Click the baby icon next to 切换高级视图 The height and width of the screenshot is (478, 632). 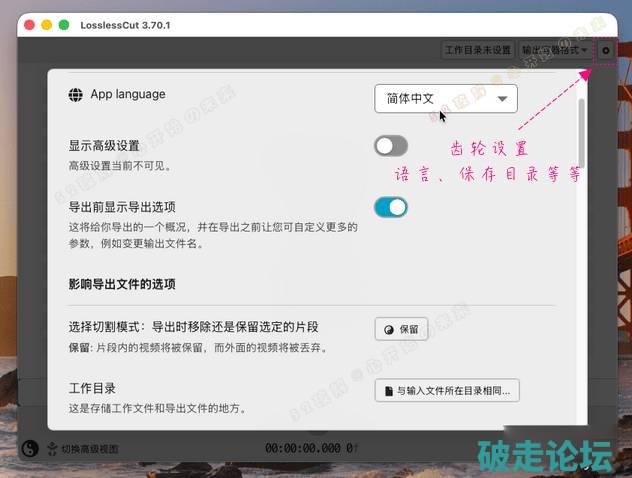(x=52, y=449)
